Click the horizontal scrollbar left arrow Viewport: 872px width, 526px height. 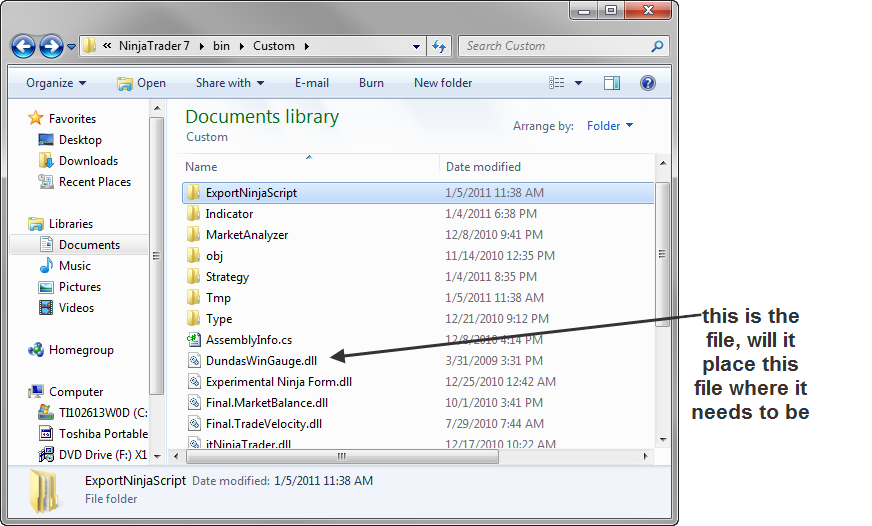point(176,456)
